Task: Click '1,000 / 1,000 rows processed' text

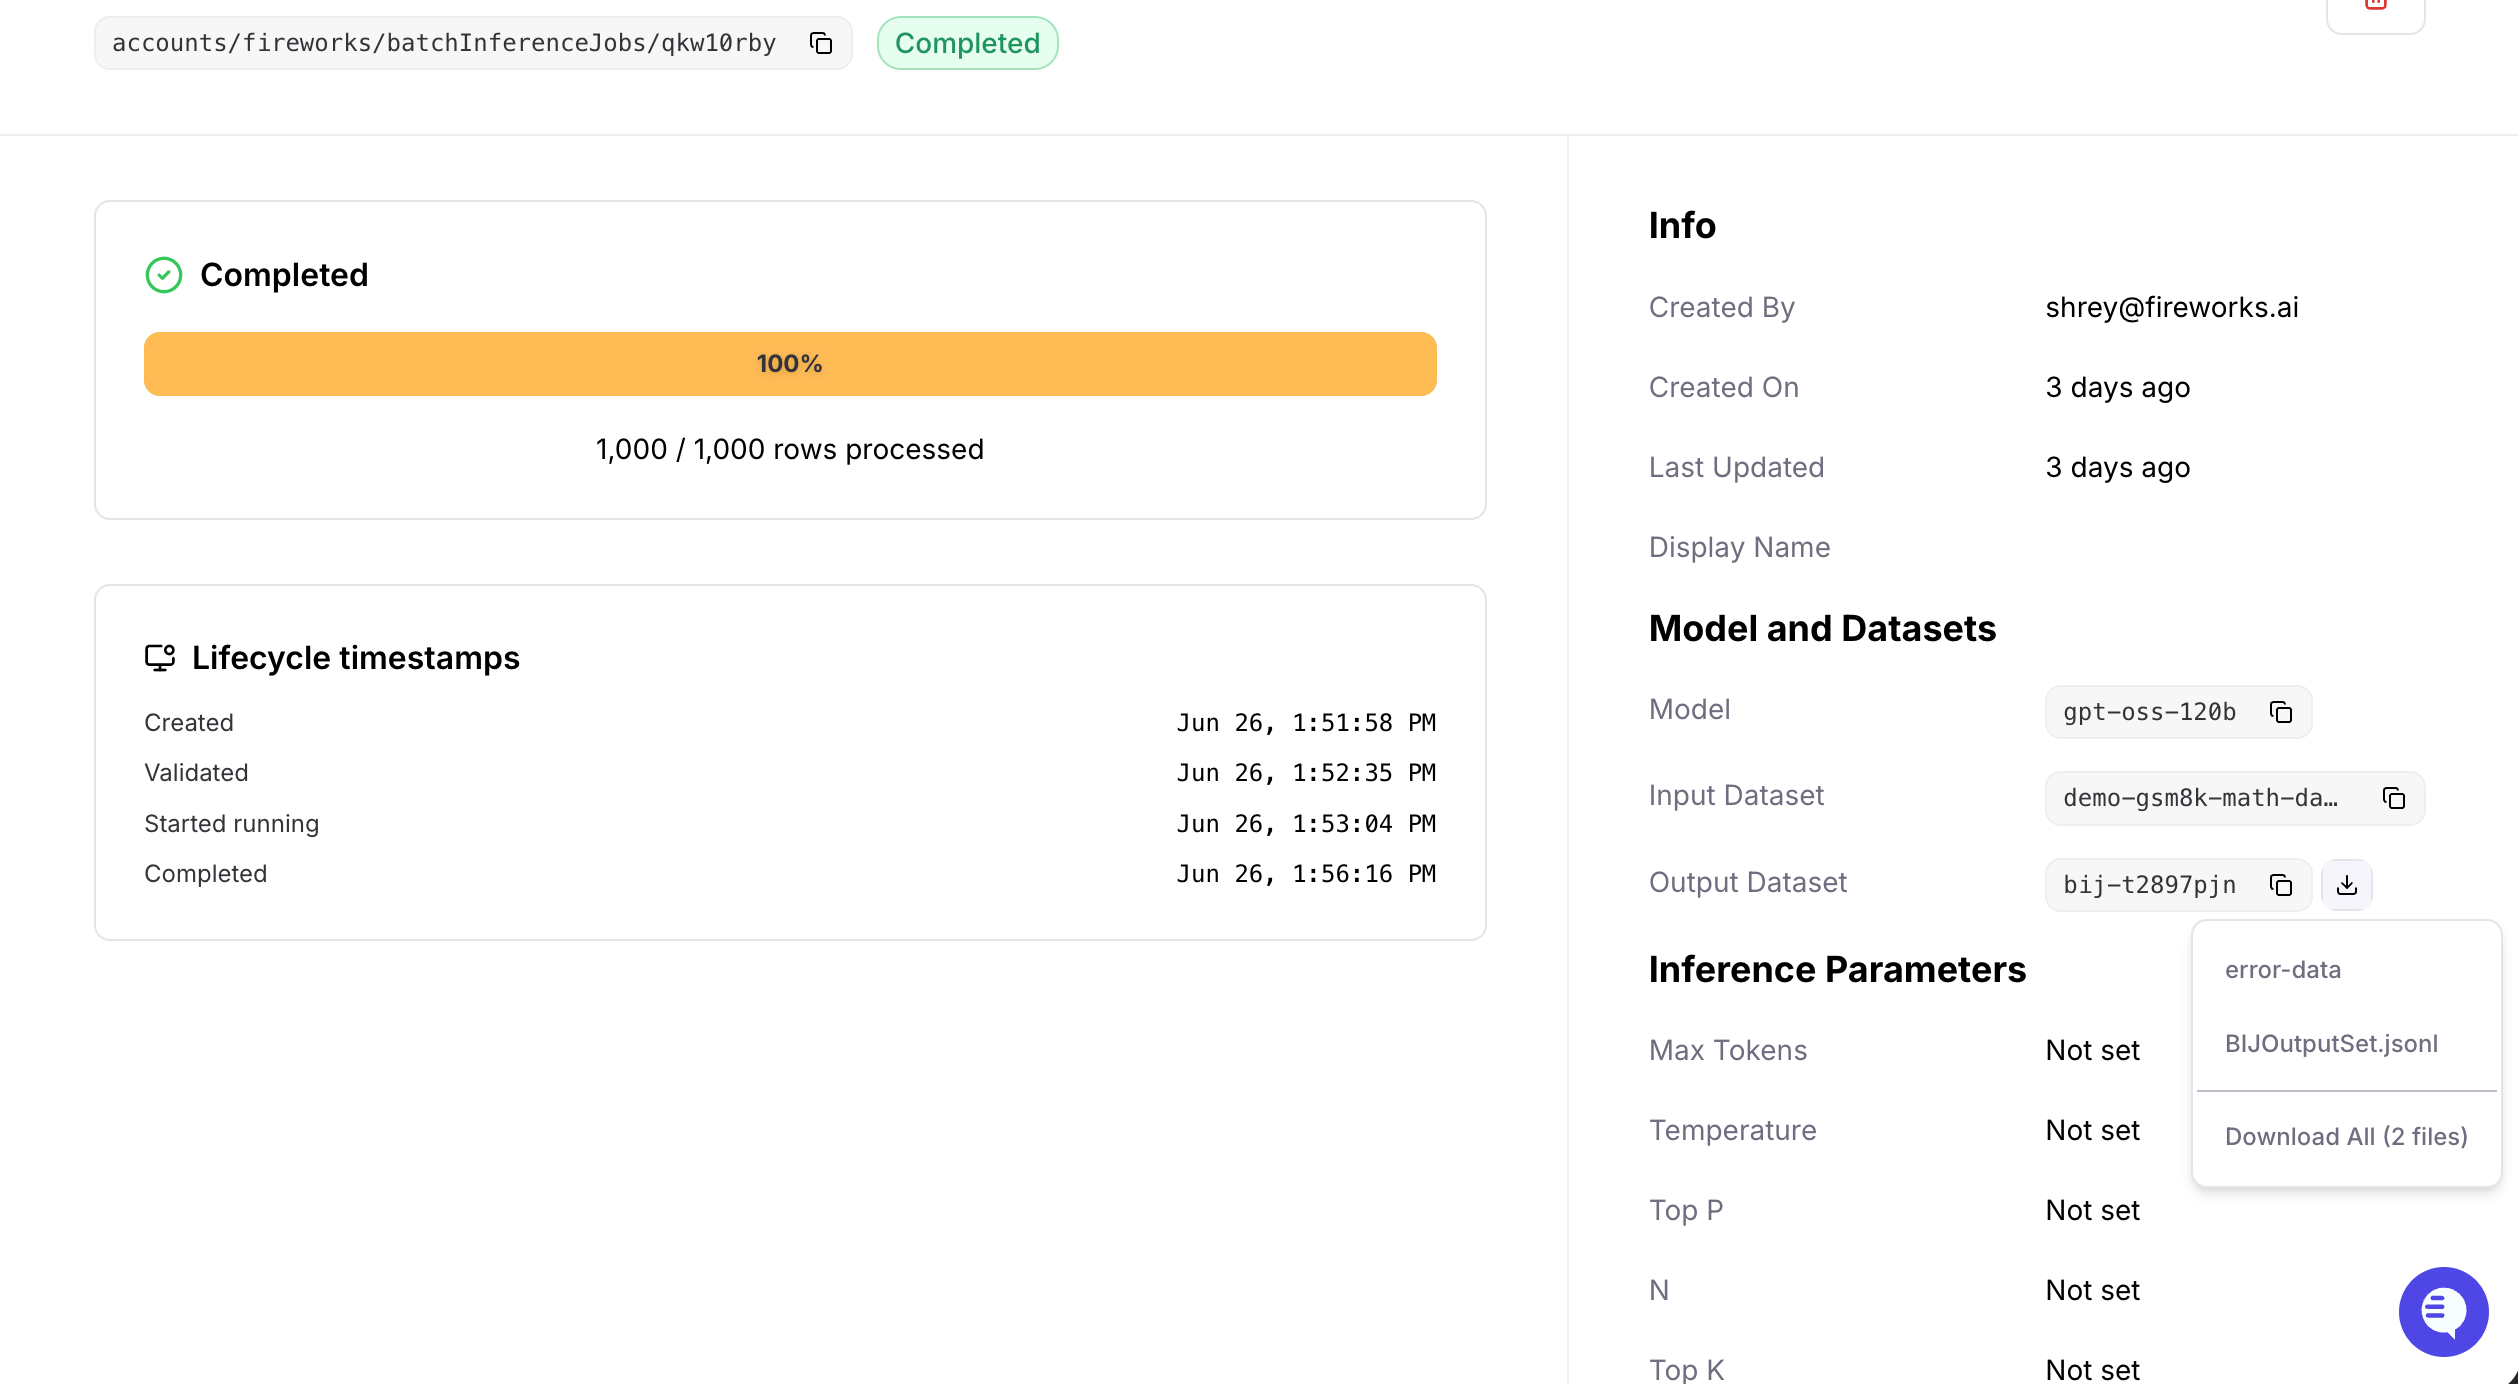Action: click(x=790, y=450)
